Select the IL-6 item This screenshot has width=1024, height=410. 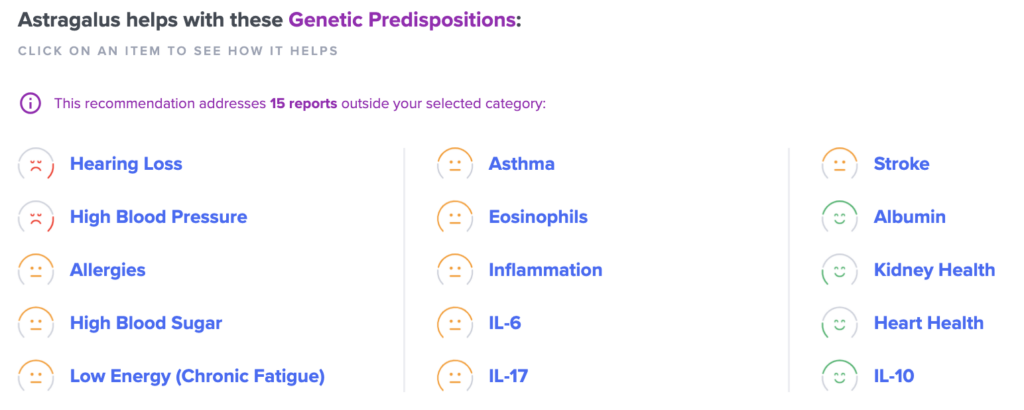[x=505, y=323]
